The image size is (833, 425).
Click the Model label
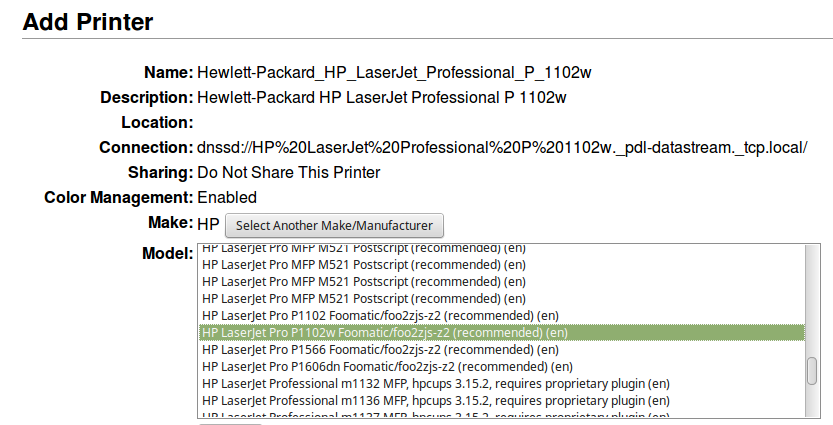point(168,253)
